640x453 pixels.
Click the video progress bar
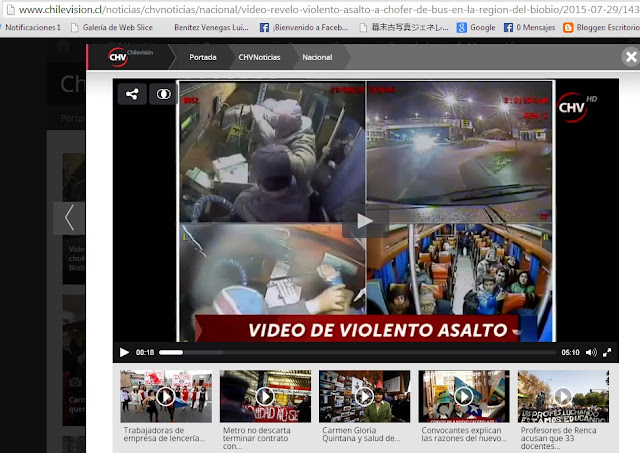coord(357,352)
